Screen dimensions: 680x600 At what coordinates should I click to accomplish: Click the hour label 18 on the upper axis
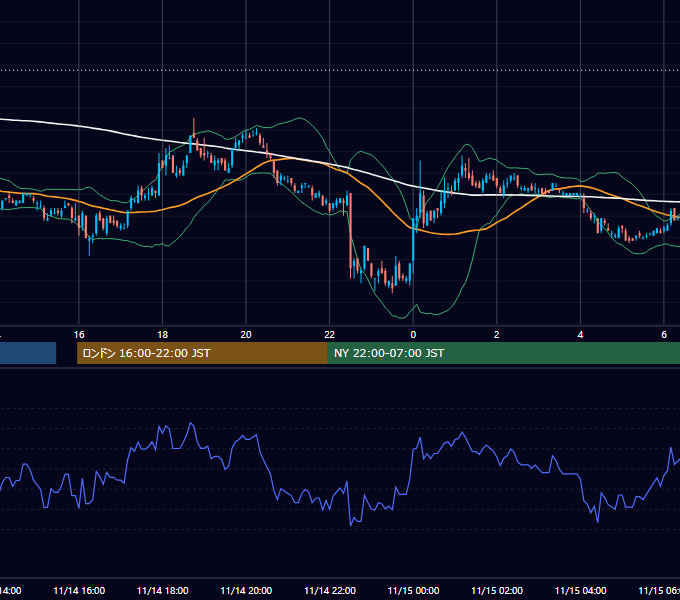(163, 335)
